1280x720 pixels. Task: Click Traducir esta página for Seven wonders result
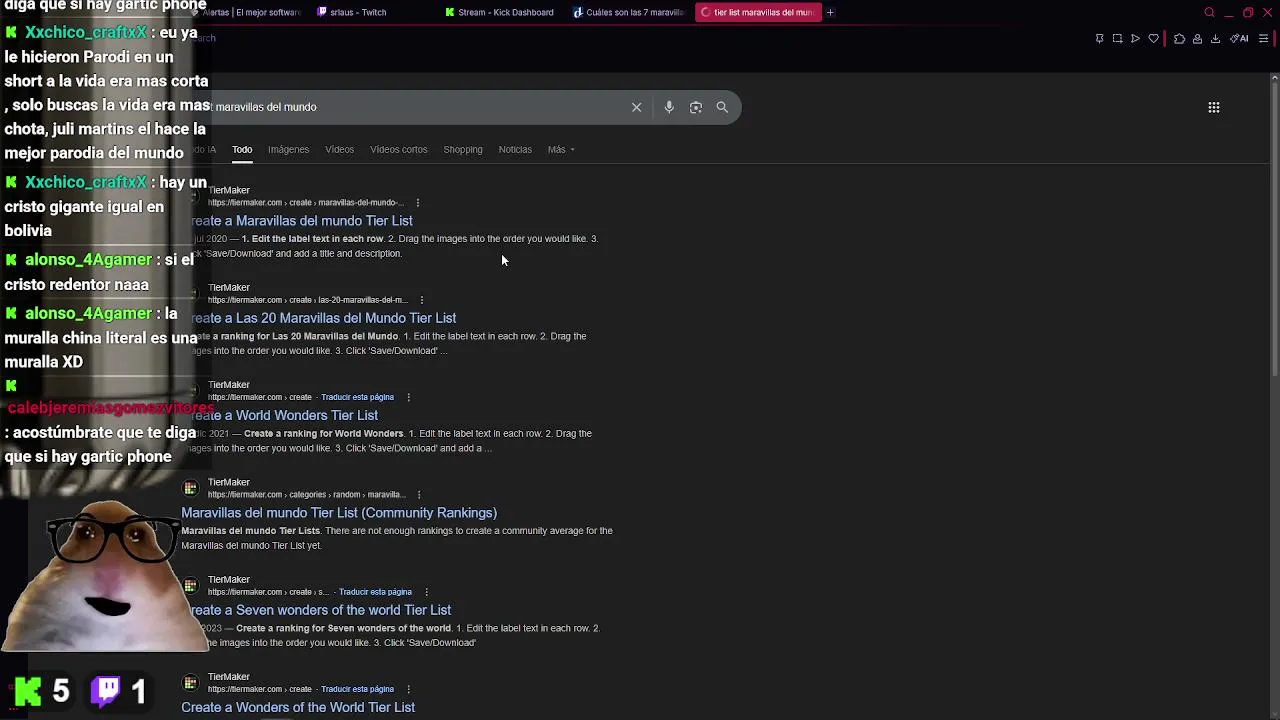coord(375,592)
